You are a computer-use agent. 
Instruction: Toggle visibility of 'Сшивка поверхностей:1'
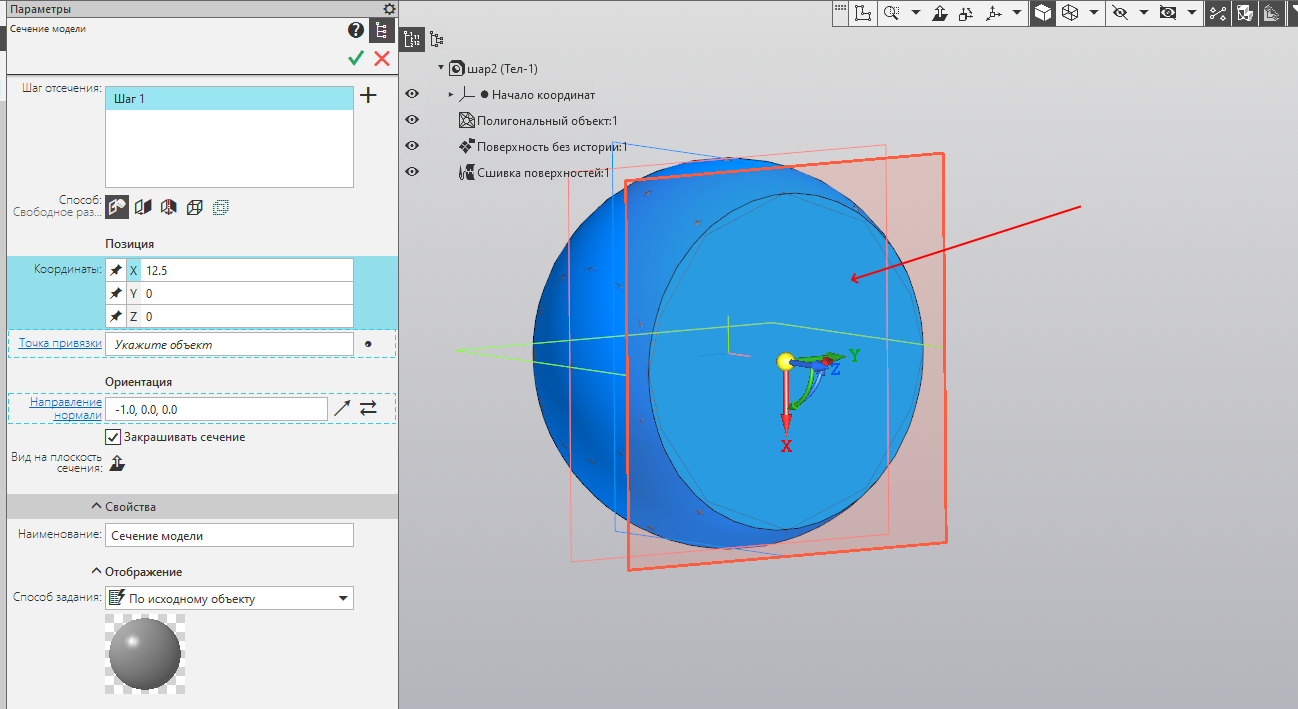(412, 172)
